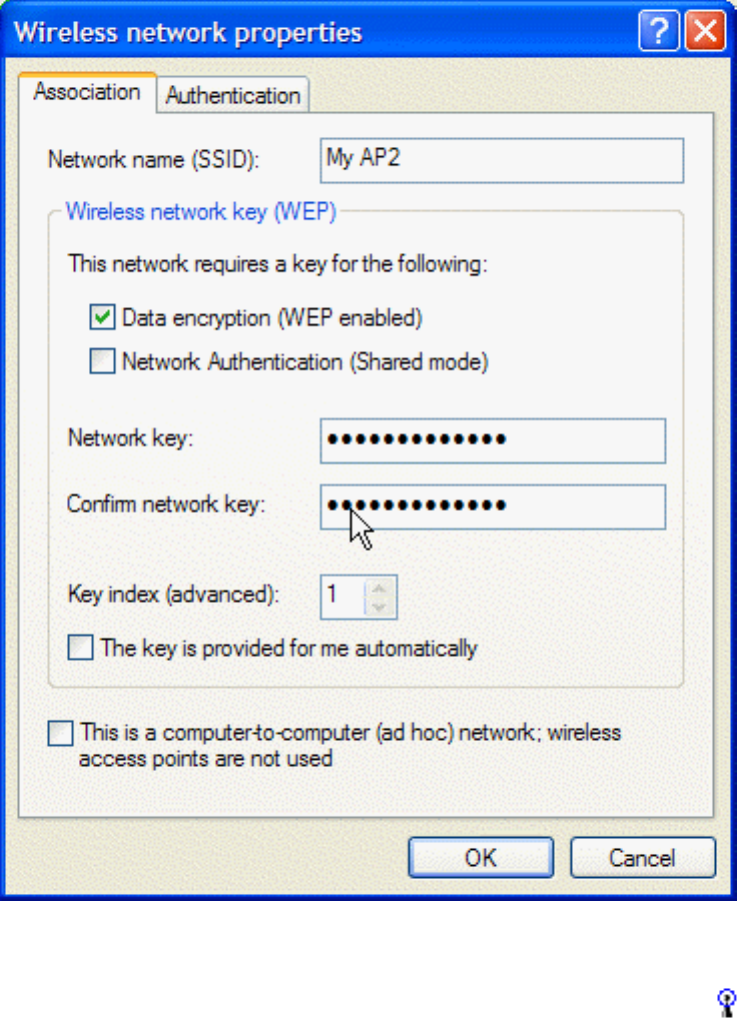Screen dimensions: 745x1020
Task: Enable Network Authentication (Shared mode)
Action: [x=102, y=361]
